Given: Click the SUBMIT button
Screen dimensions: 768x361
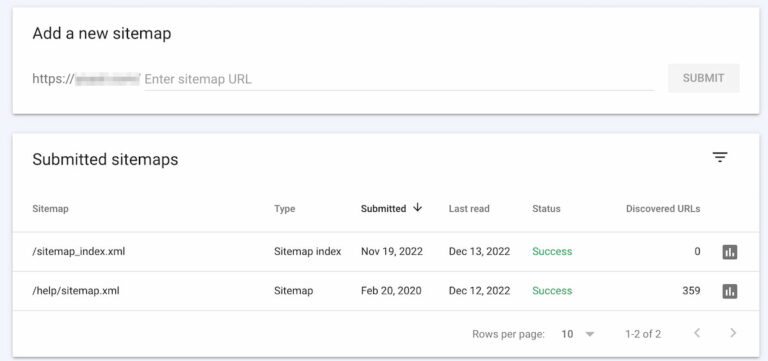Looking at the screenshot, I should pyautogui.click(x=703, y=78).
